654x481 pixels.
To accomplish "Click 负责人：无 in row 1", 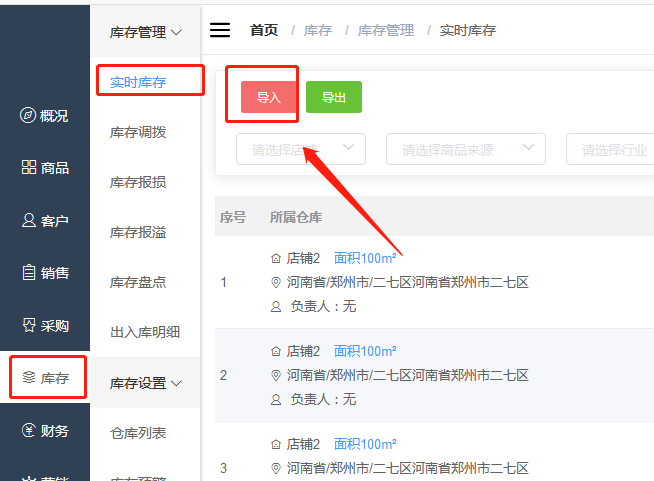I will click(x=323, y=307).
